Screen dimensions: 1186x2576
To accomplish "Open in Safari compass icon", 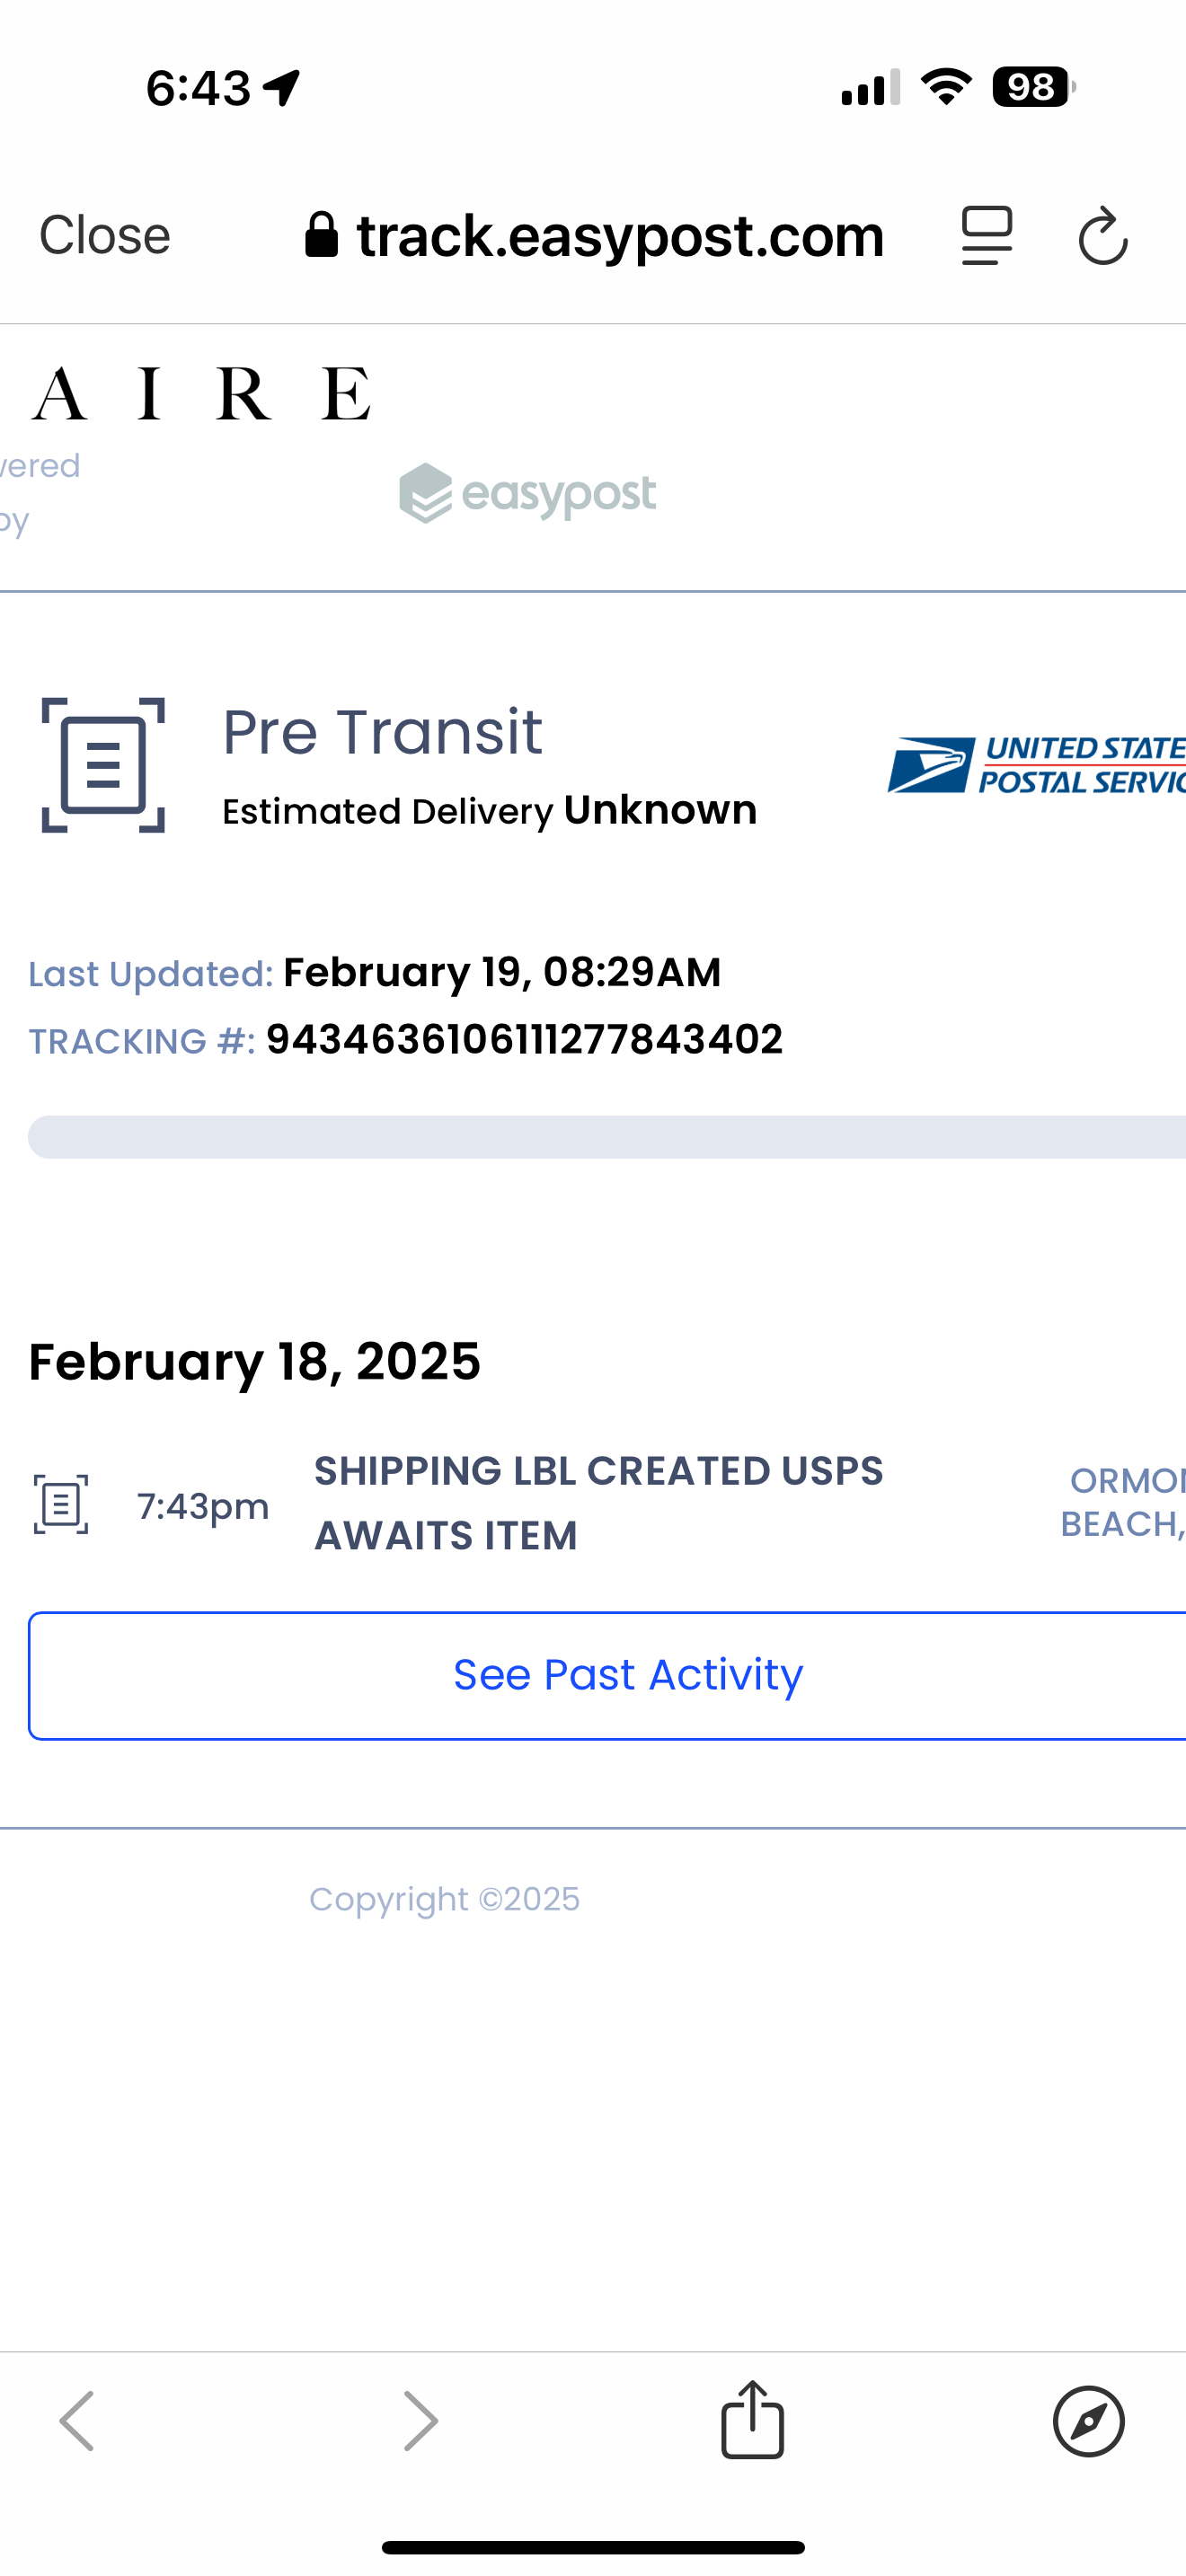I will 1088,2421.
